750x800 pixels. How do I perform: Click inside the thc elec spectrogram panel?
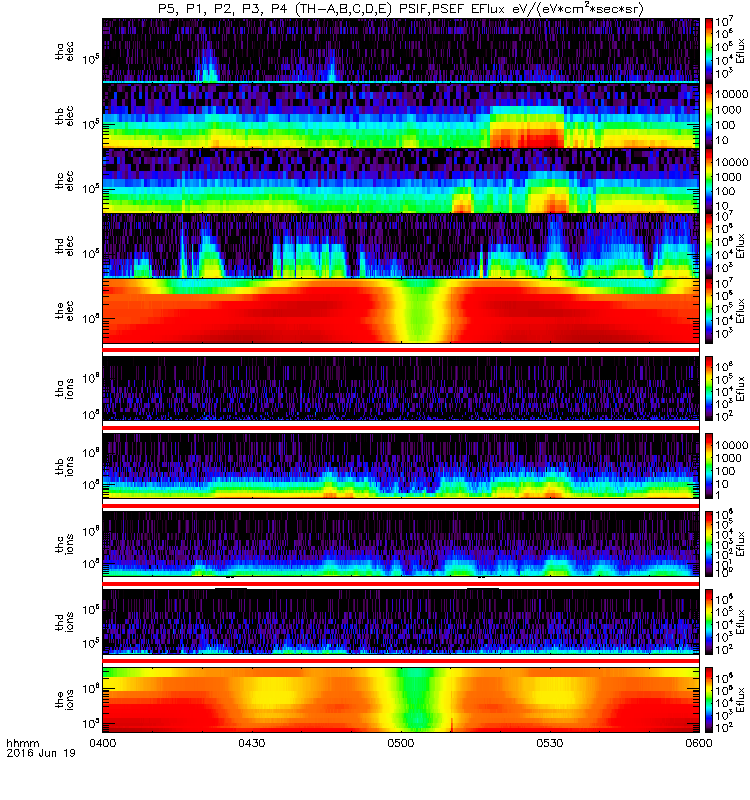coord(401,180)
